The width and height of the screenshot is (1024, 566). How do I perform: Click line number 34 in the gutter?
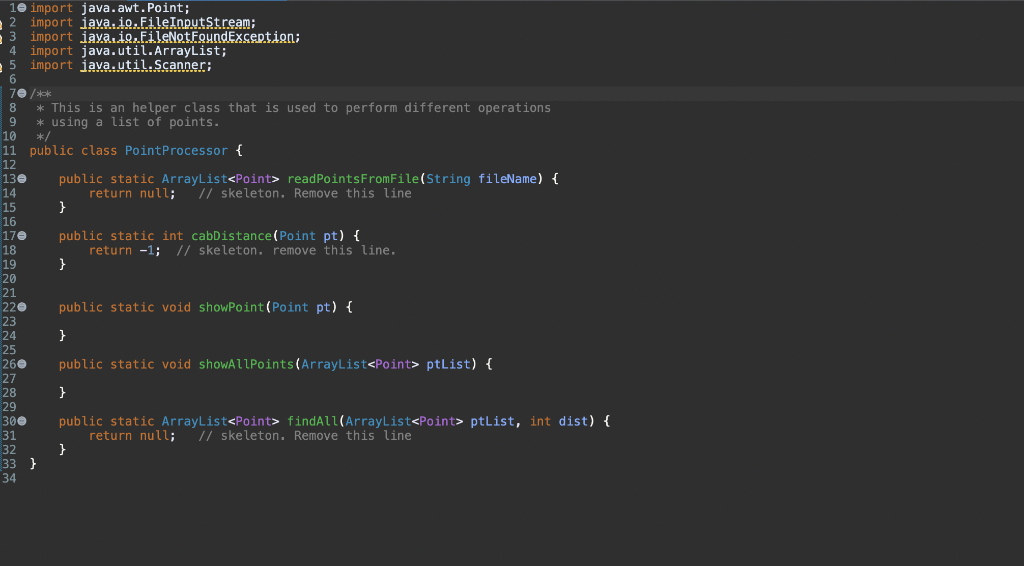[x=9, y=479]
